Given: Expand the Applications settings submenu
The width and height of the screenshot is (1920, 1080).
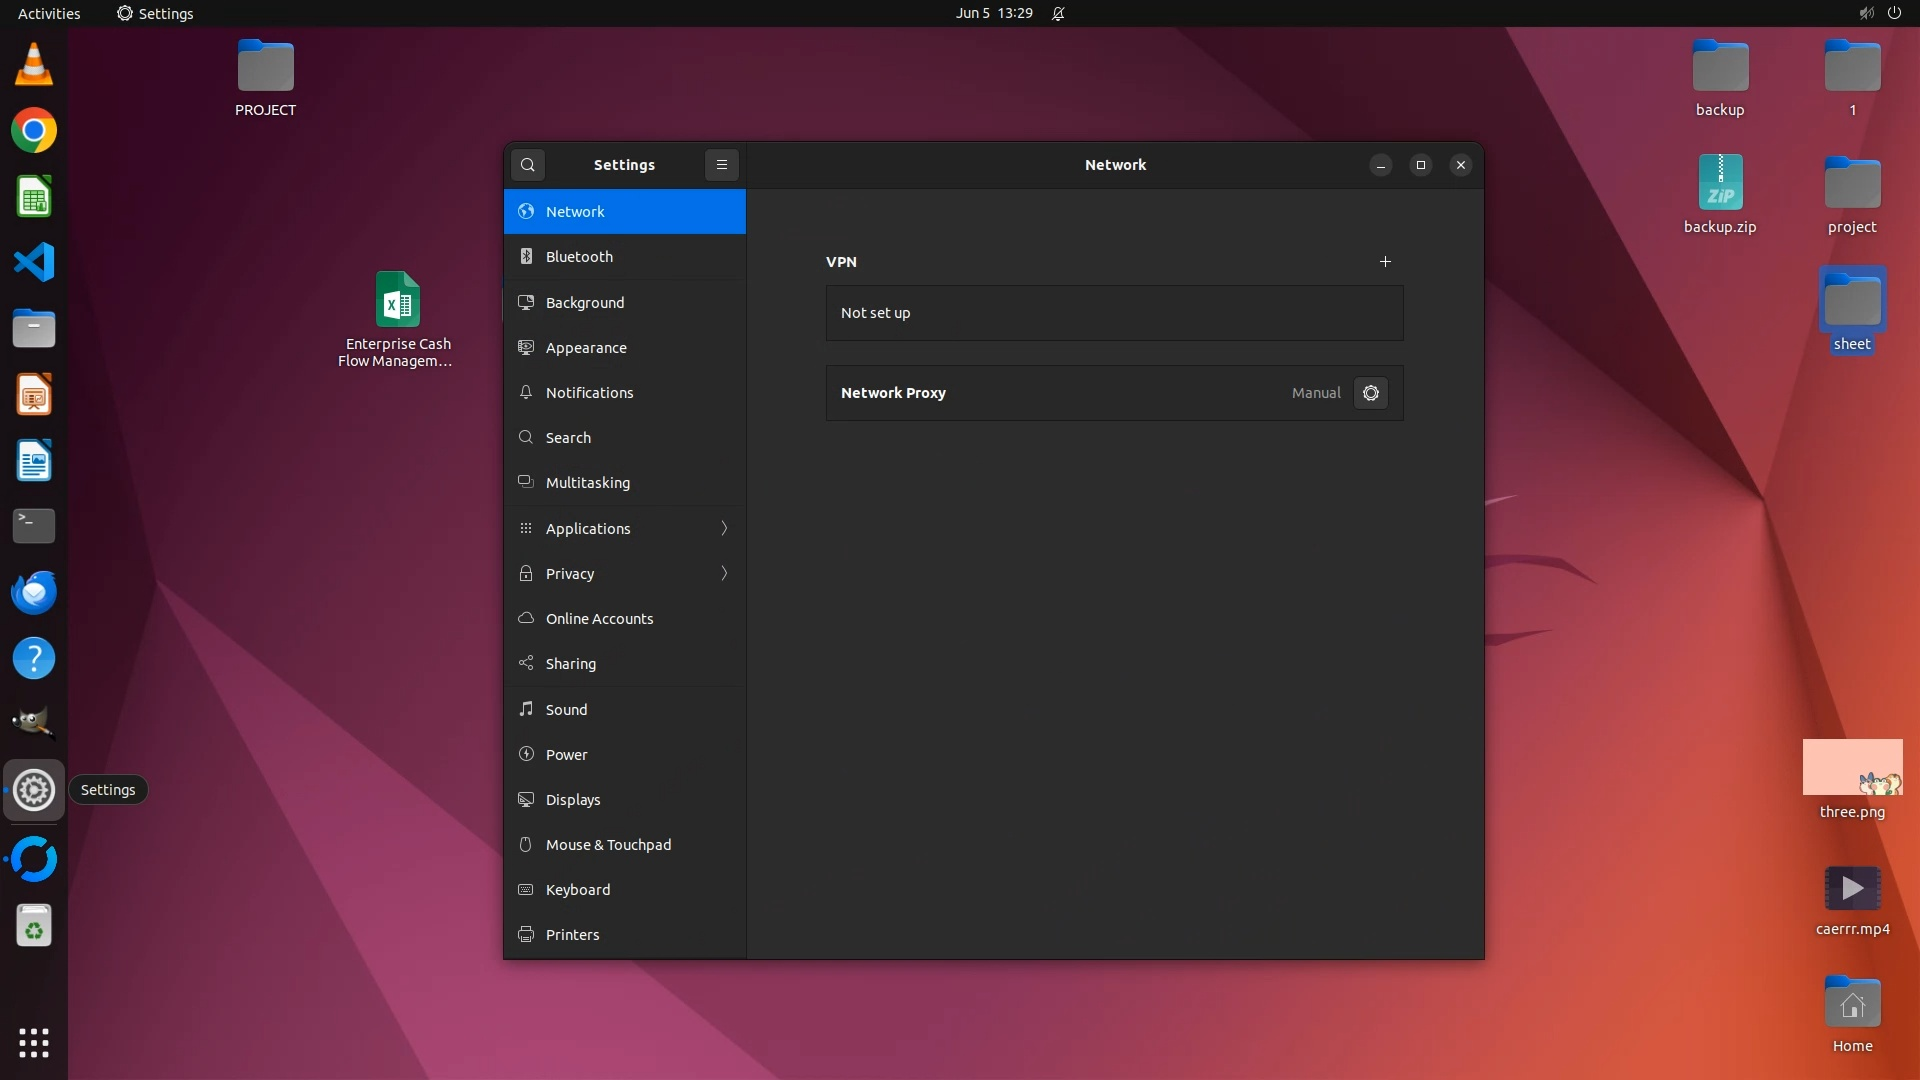Looking at the screenshot, I should point(723,528).
